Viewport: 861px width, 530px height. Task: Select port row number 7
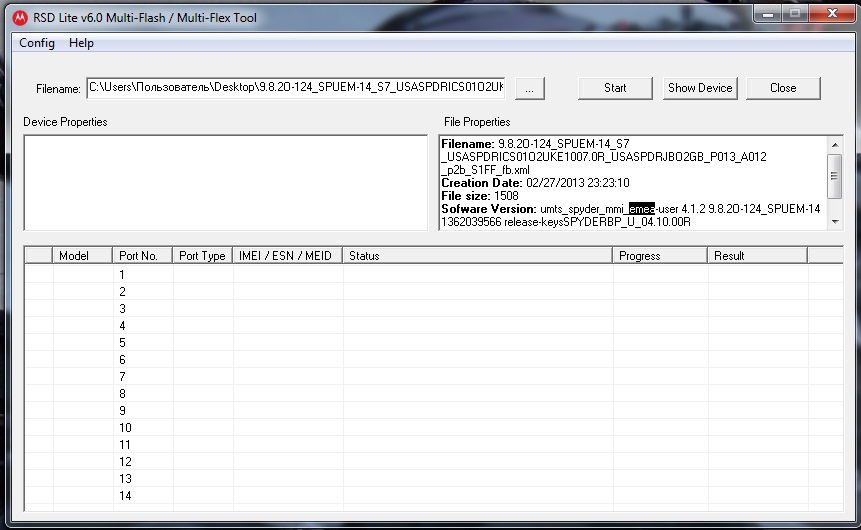click(434, 376)
